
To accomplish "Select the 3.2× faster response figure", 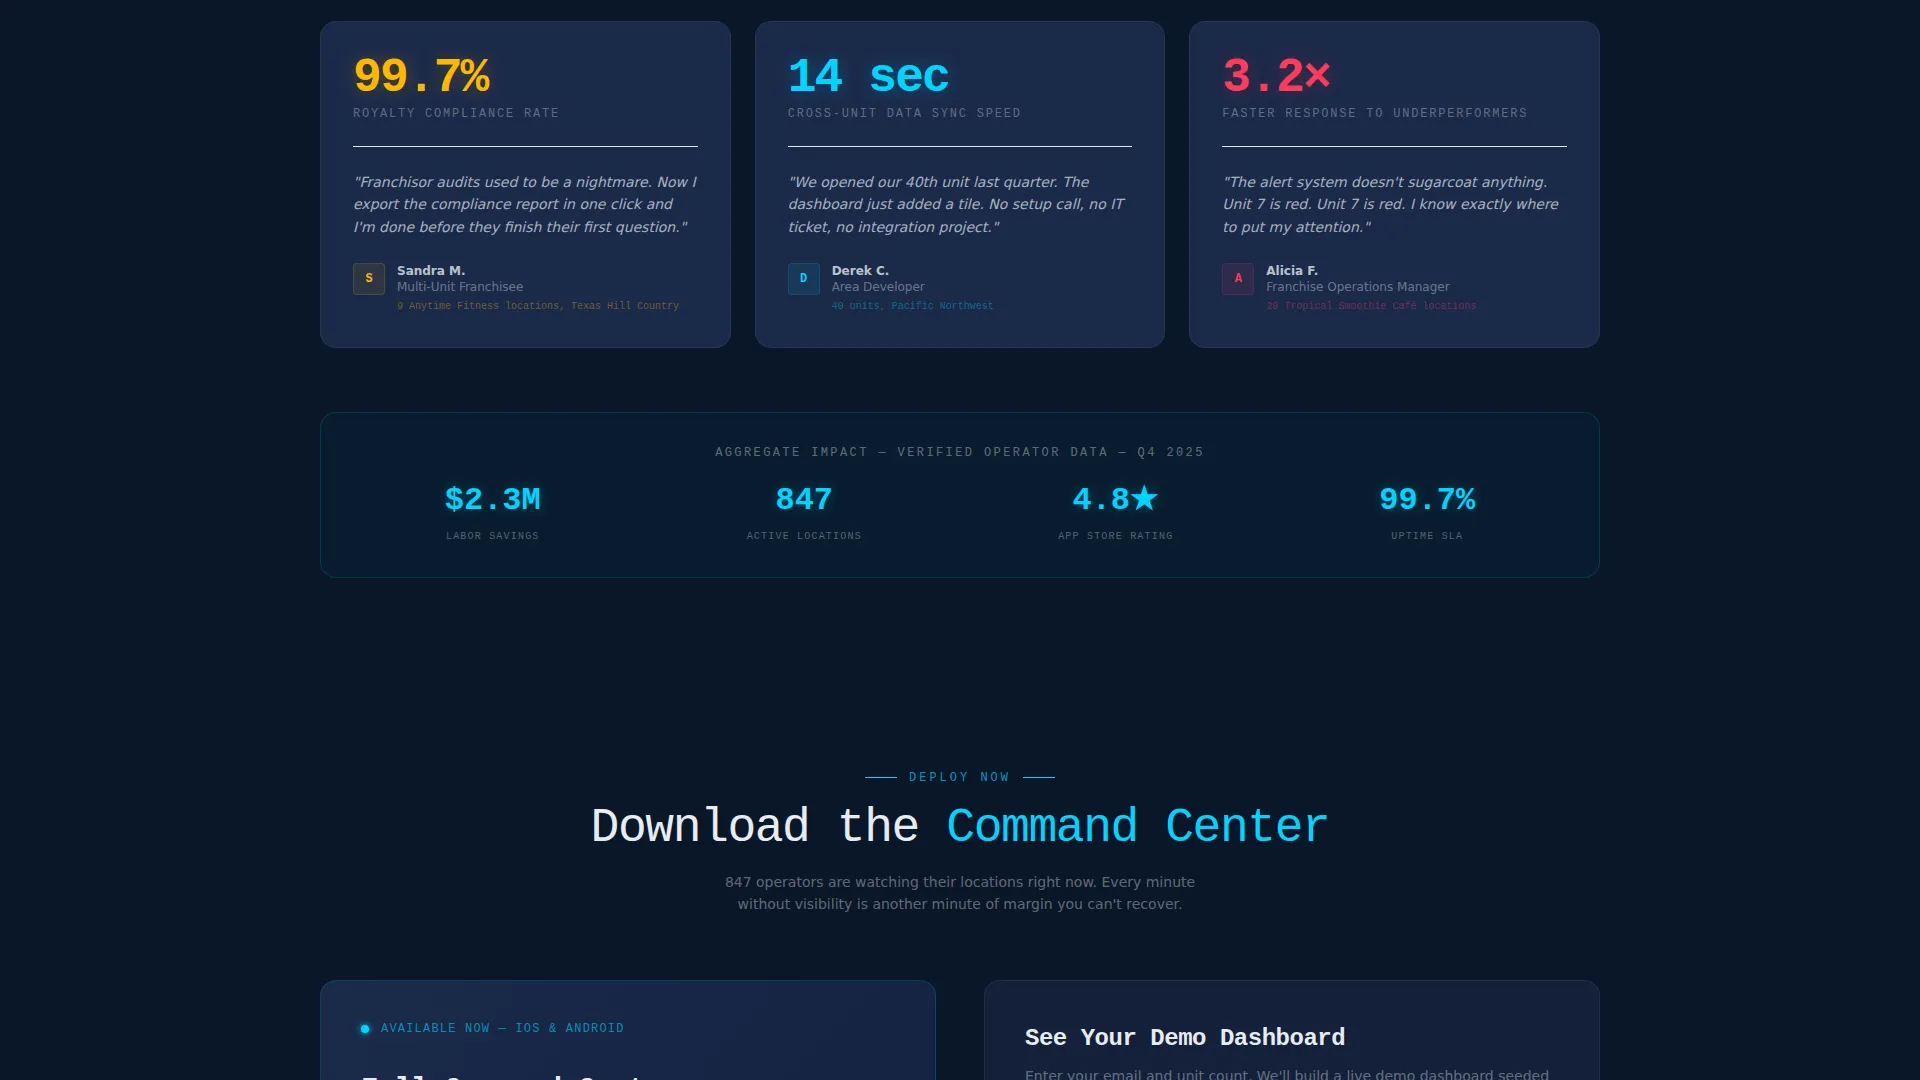I will pyautogui.click(x=1277, y=76).
